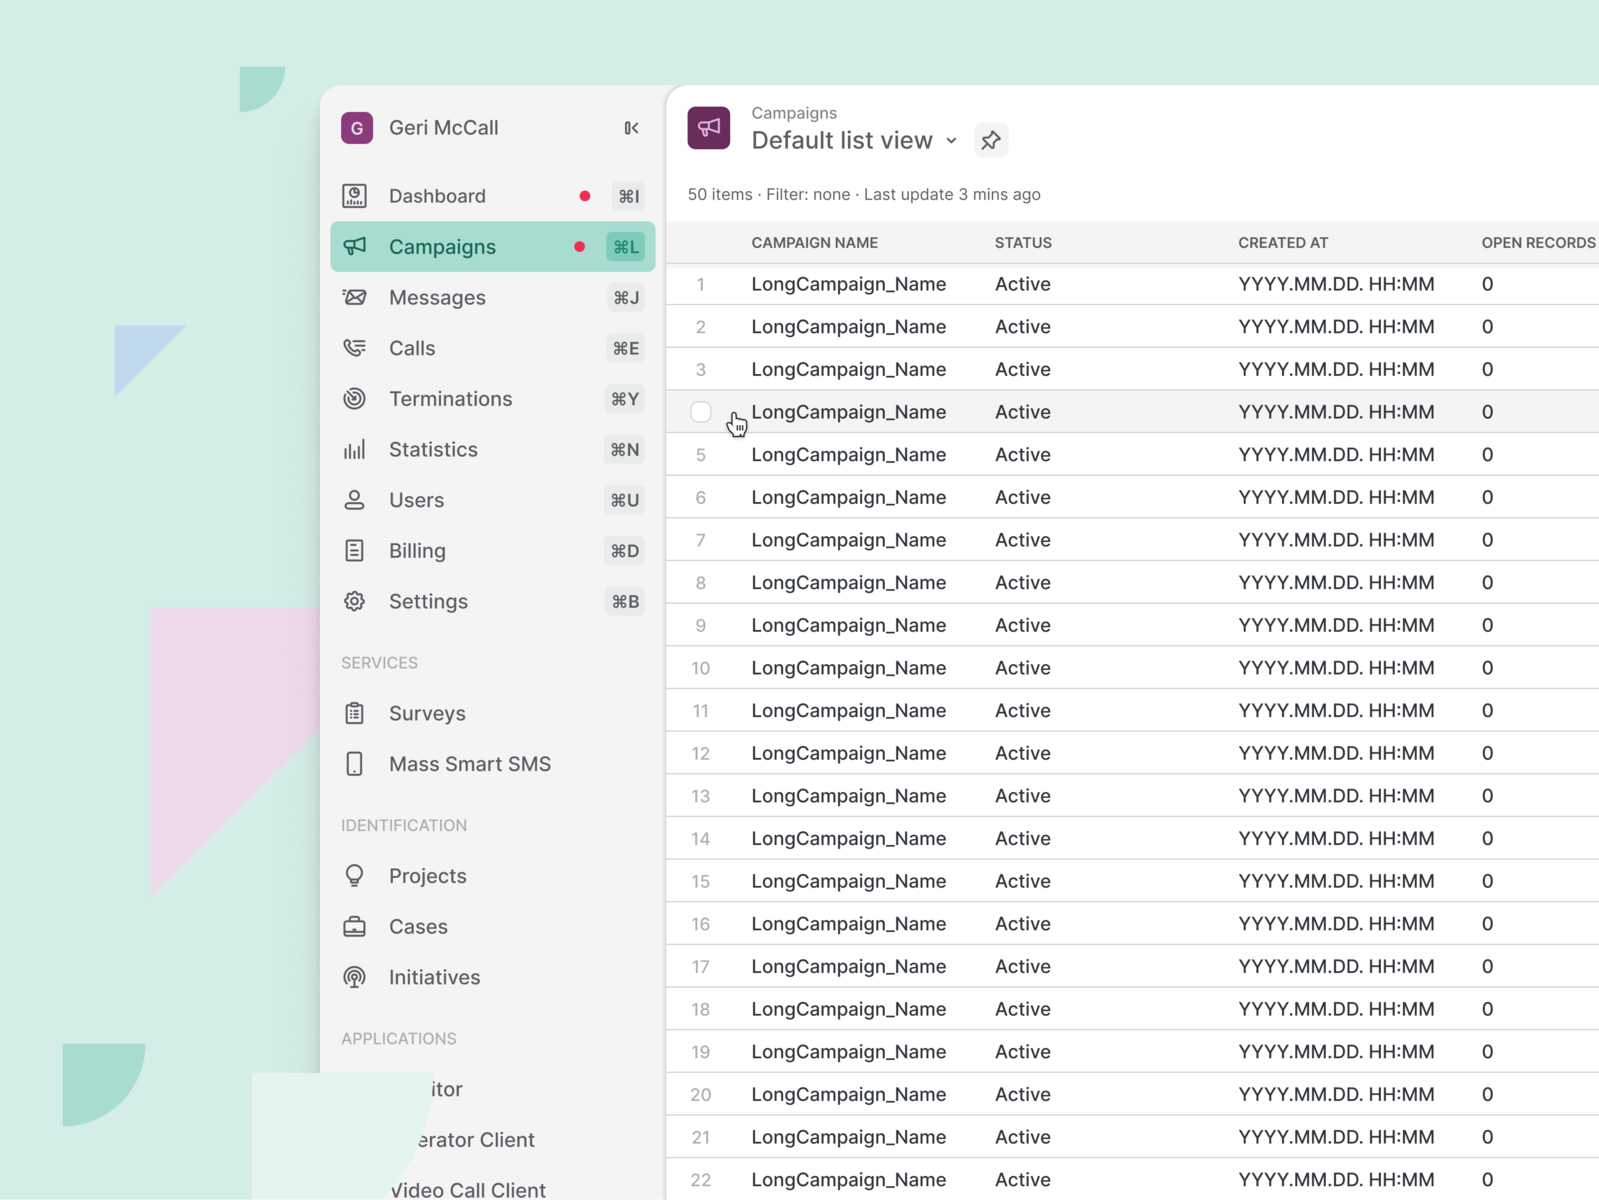This screenshot has width=1599, height=1200.
Task: Click the Statistics bar chart icon
Action: (355, 449)
